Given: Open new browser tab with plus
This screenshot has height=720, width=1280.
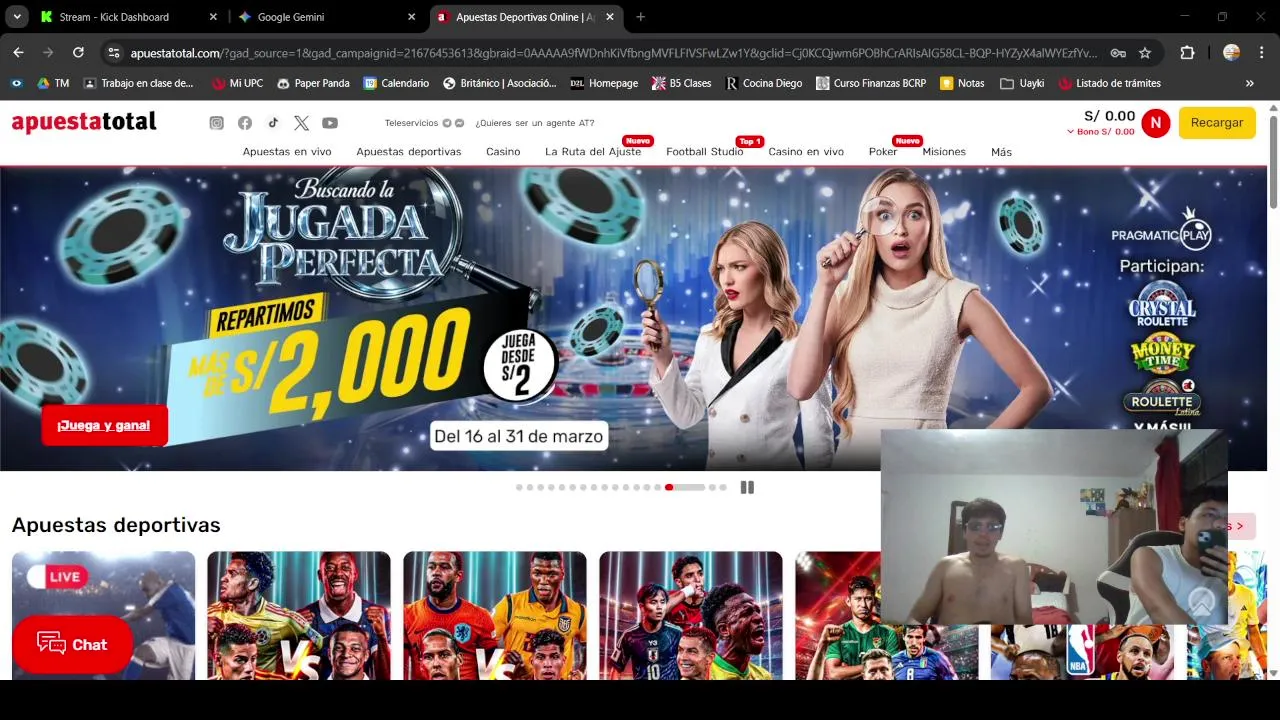Looking at the screenshot, I should pos(640,17).
